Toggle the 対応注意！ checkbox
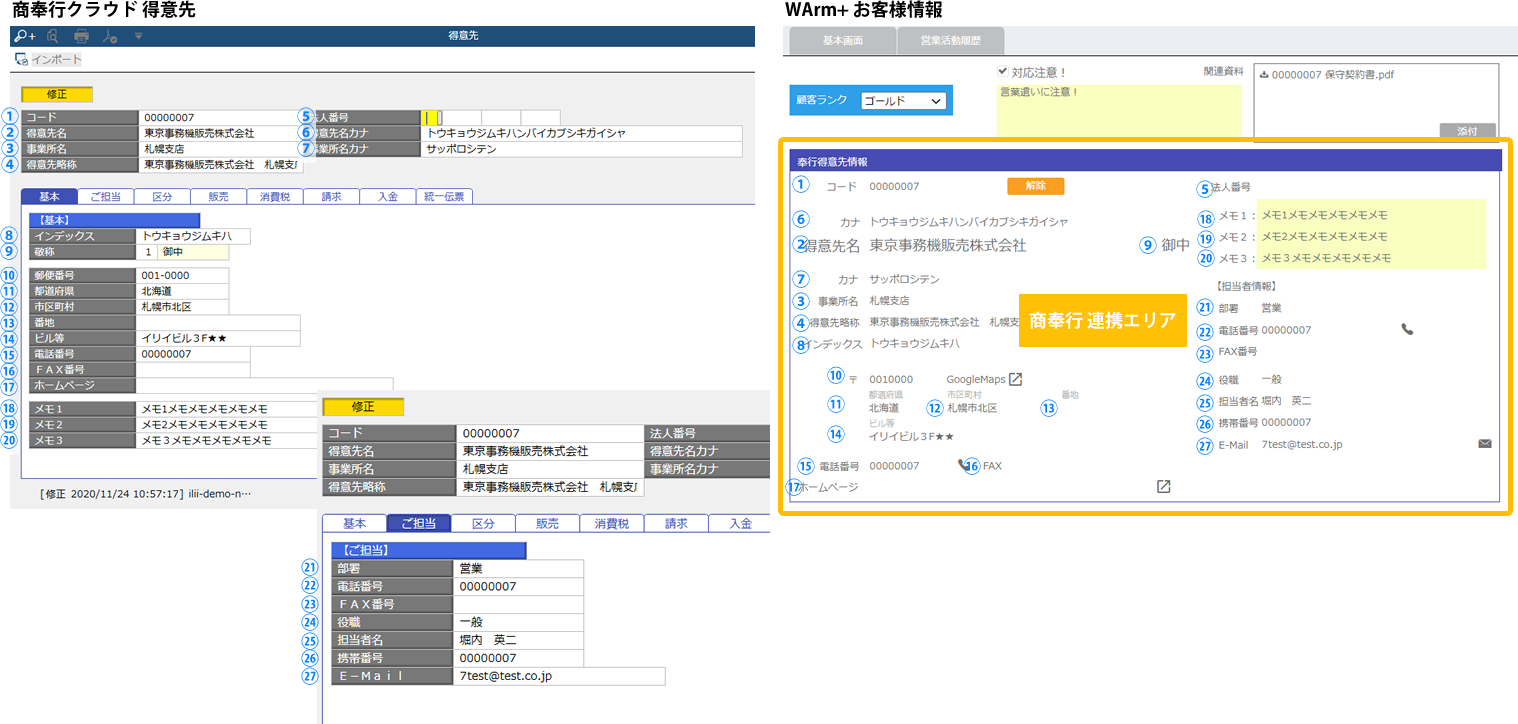This screenshot has width=1518, height=724. tap(1003, 72)
